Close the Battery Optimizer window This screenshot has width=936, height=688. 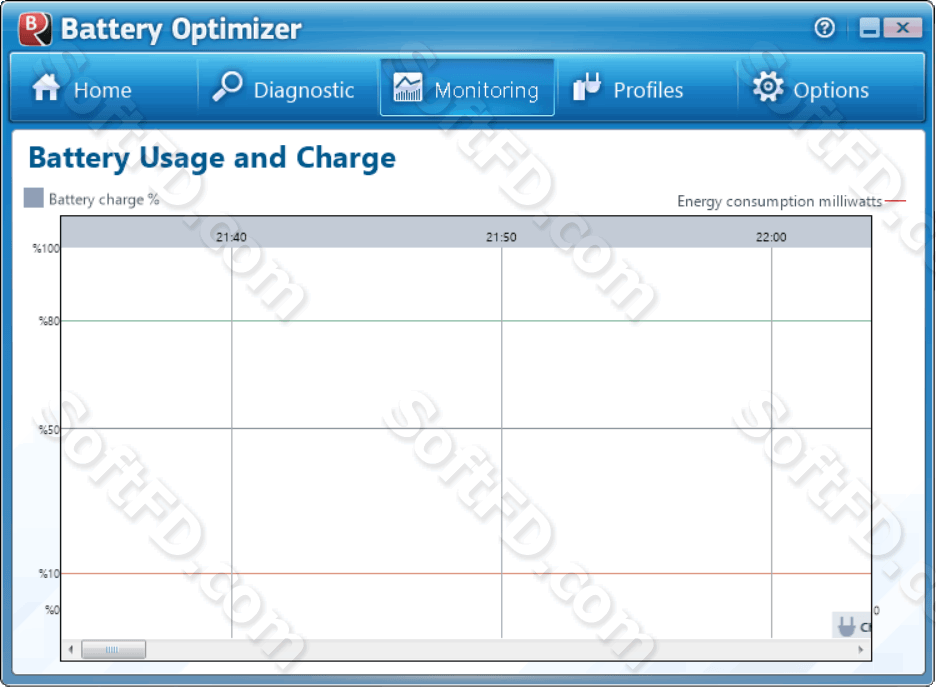[x=903, y=27]
